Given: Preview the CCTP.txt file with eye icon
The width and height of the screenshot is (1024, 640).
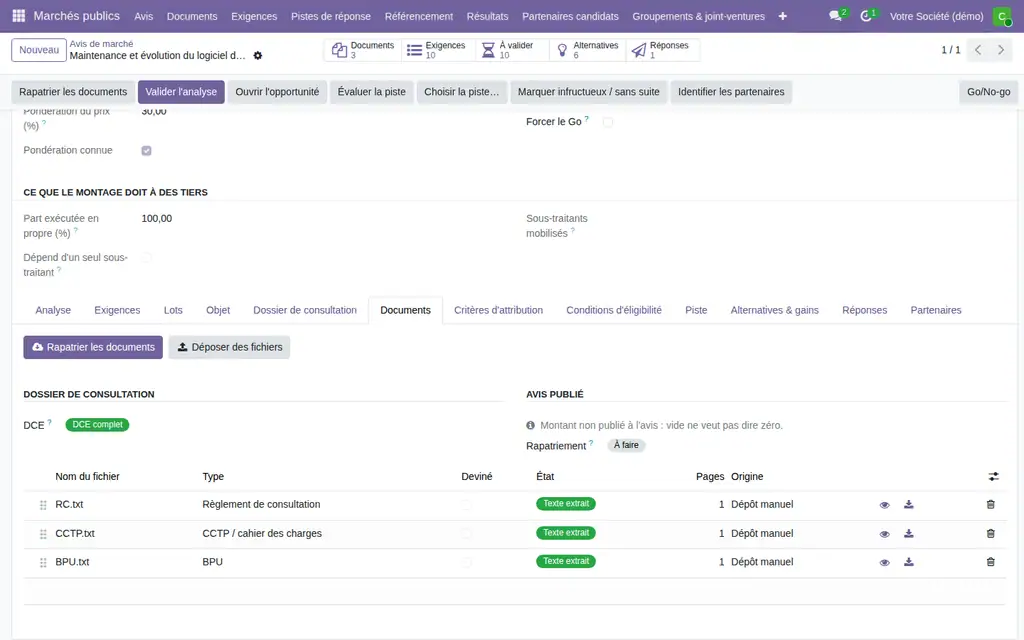Looking at the screenshot, I should [884, 534].
